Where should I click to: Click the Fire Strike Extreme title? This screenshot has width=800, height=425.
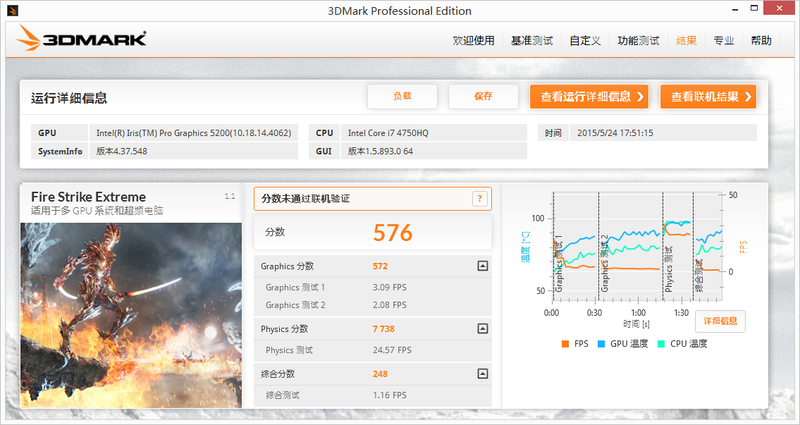88,197
